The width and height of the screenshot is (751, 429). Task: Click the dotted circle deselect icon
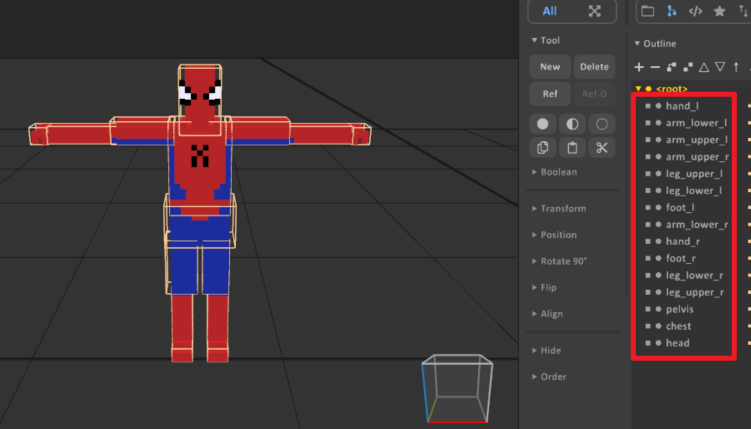click(602, 124)
